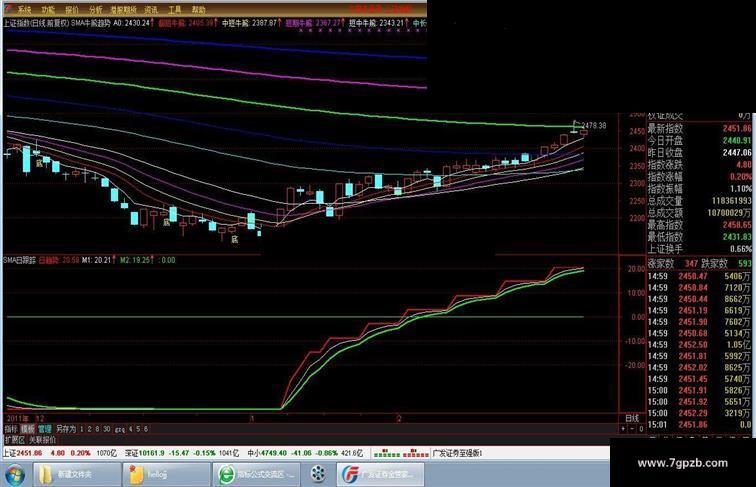Image resolution: width=756 pixels, height=487 pixels.
Task: Open the 工具 menu
Action: pos(176,9)
